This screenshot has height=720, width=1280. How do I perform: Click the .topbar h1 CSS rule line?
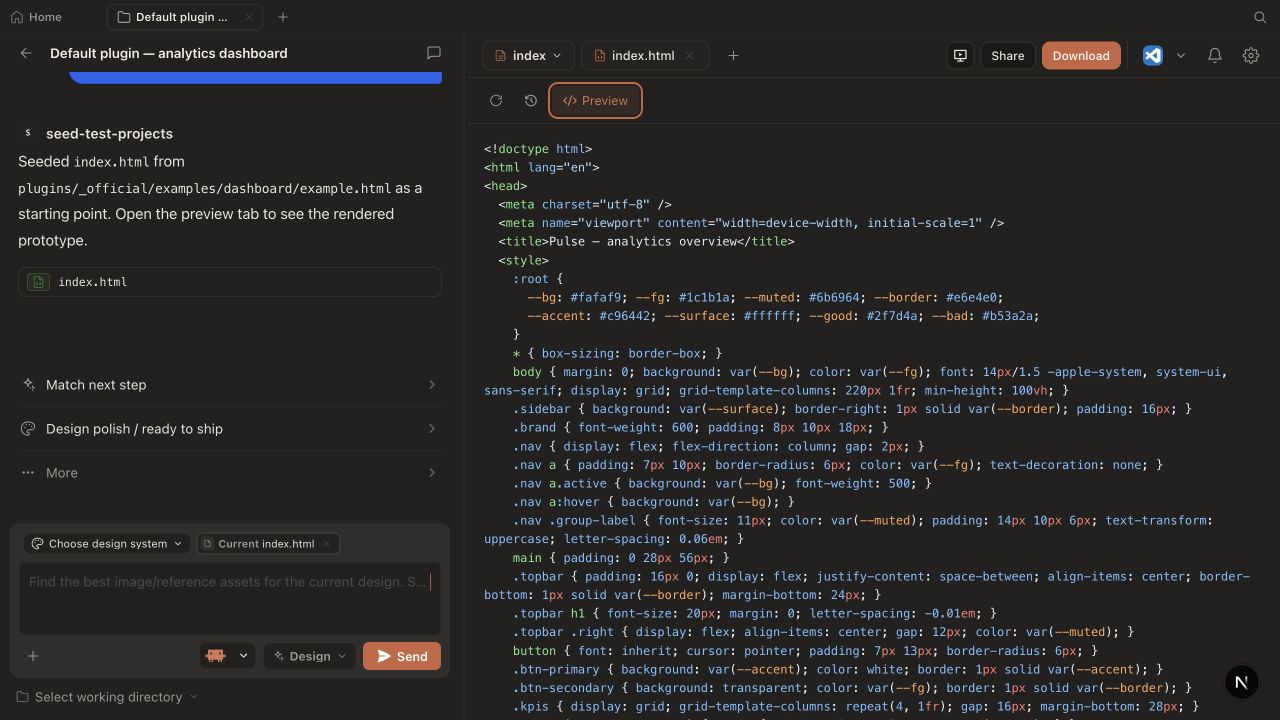tap(755, 613)
